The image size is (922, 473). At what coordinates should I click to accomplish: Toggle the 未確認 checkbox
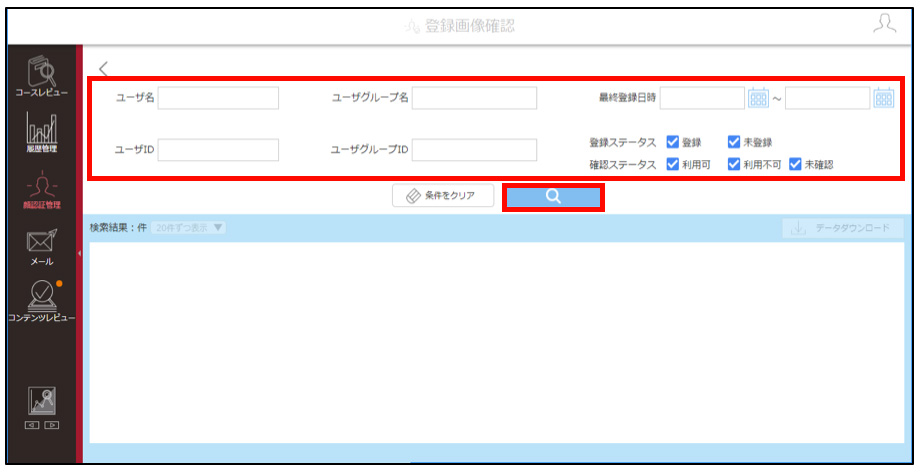[795, 164]
